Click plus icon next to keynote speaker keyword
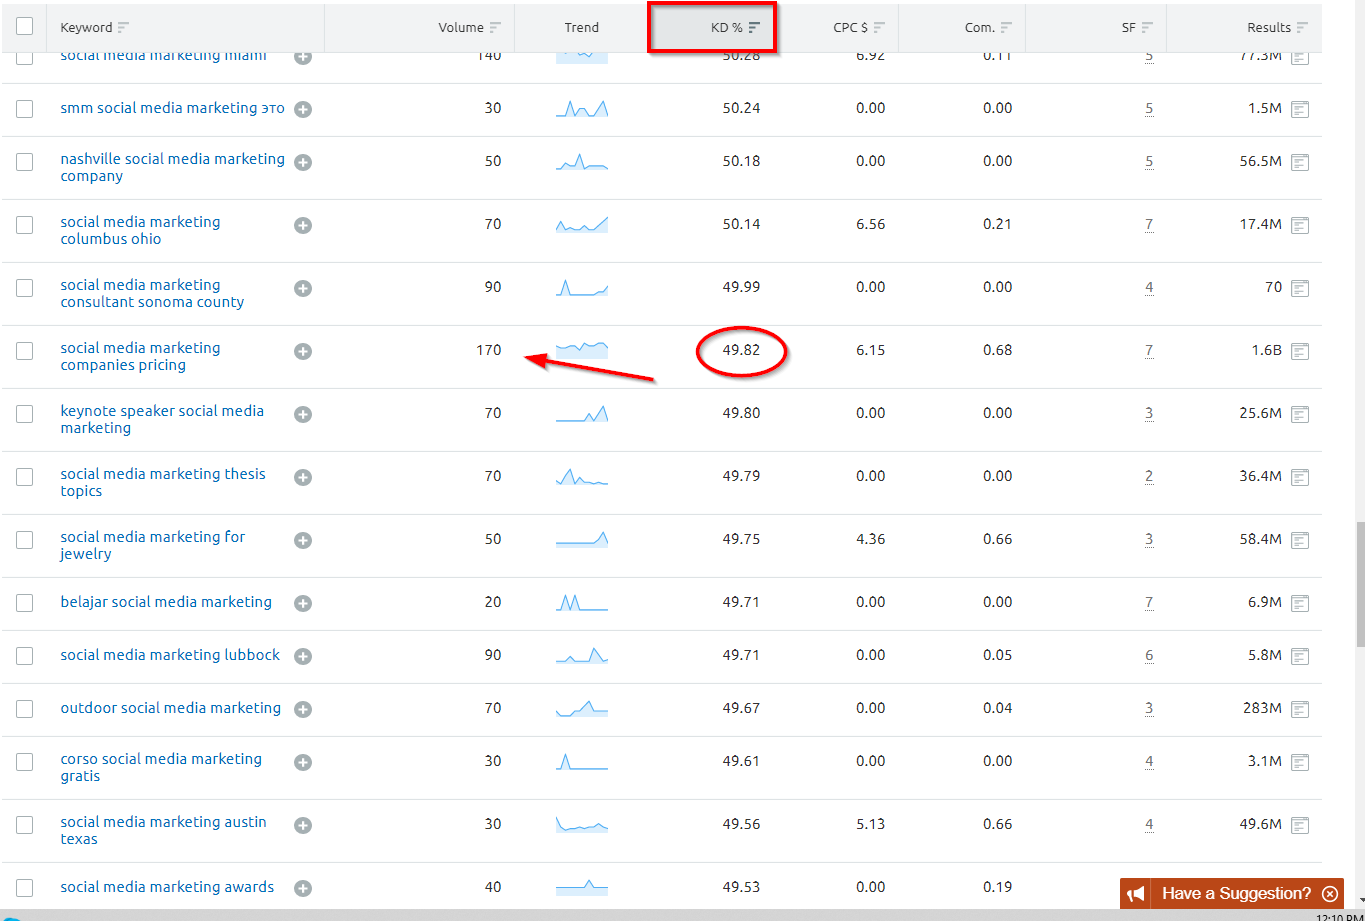This screenshot has width=1365, height=921. (x=303, y=414)
